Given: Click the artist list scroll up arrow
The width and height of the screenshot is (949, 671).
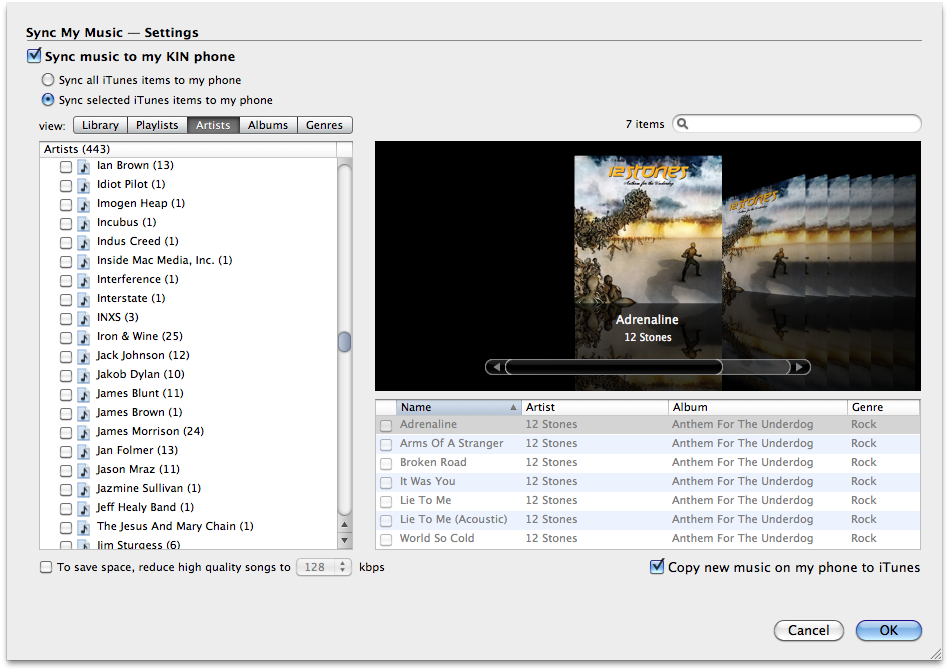Looking at the screenshot, I should tap(344, 525).
